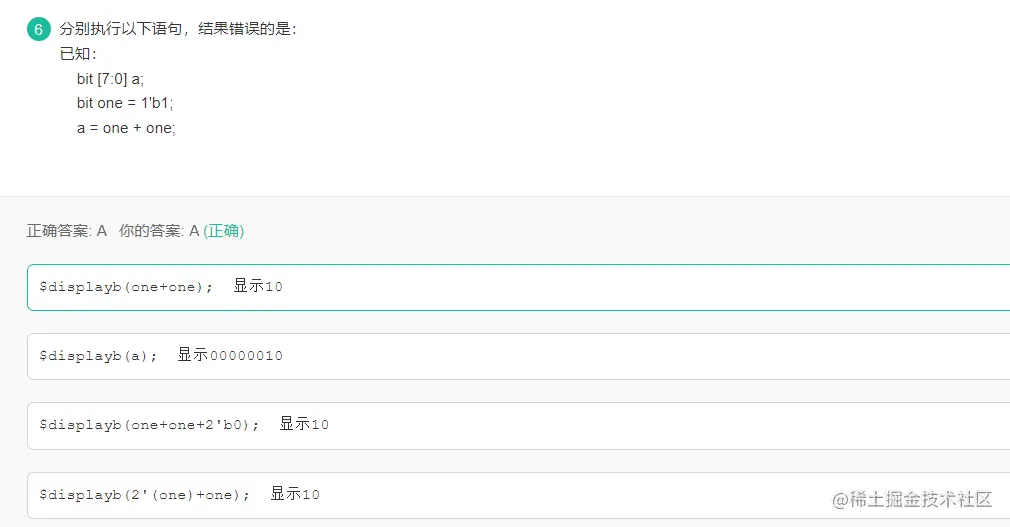Click the 显示00000010 result text
Screen dimensions: 1010x527
(x=230, y=356)
